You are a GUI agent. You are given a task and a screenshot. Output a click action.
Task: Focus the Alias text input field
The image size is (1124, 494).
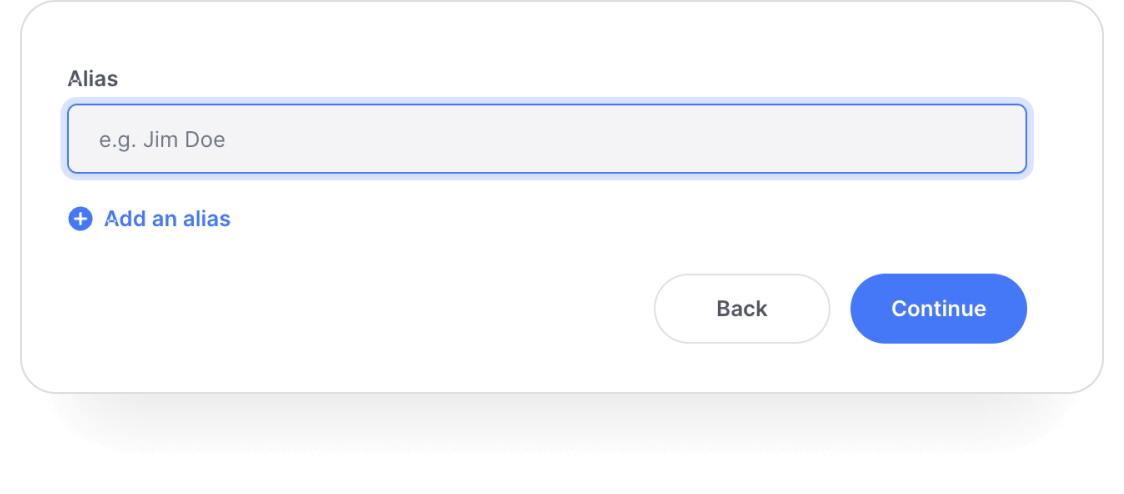pyautogui.click(x=547, y=139)
